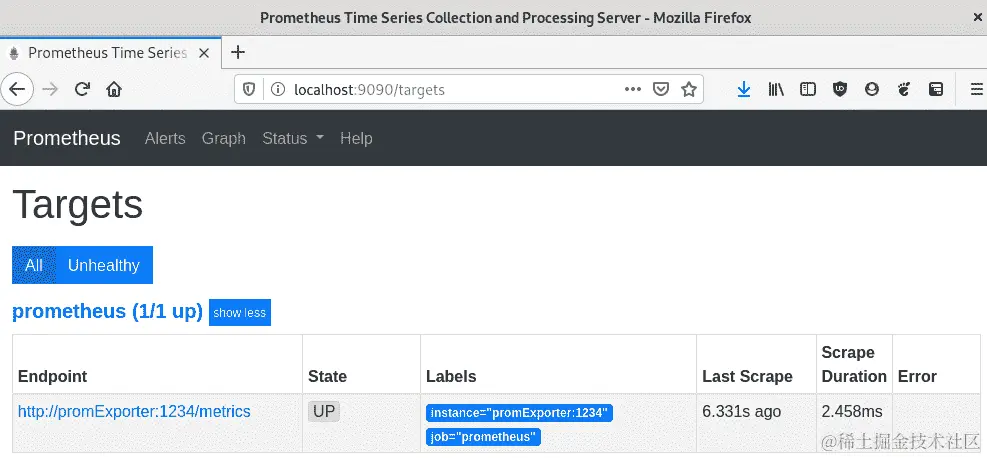Go to the Firefox home page
The width and height of the screenshot is (987, 458).
pyautogui.click(x=114, y=89)
